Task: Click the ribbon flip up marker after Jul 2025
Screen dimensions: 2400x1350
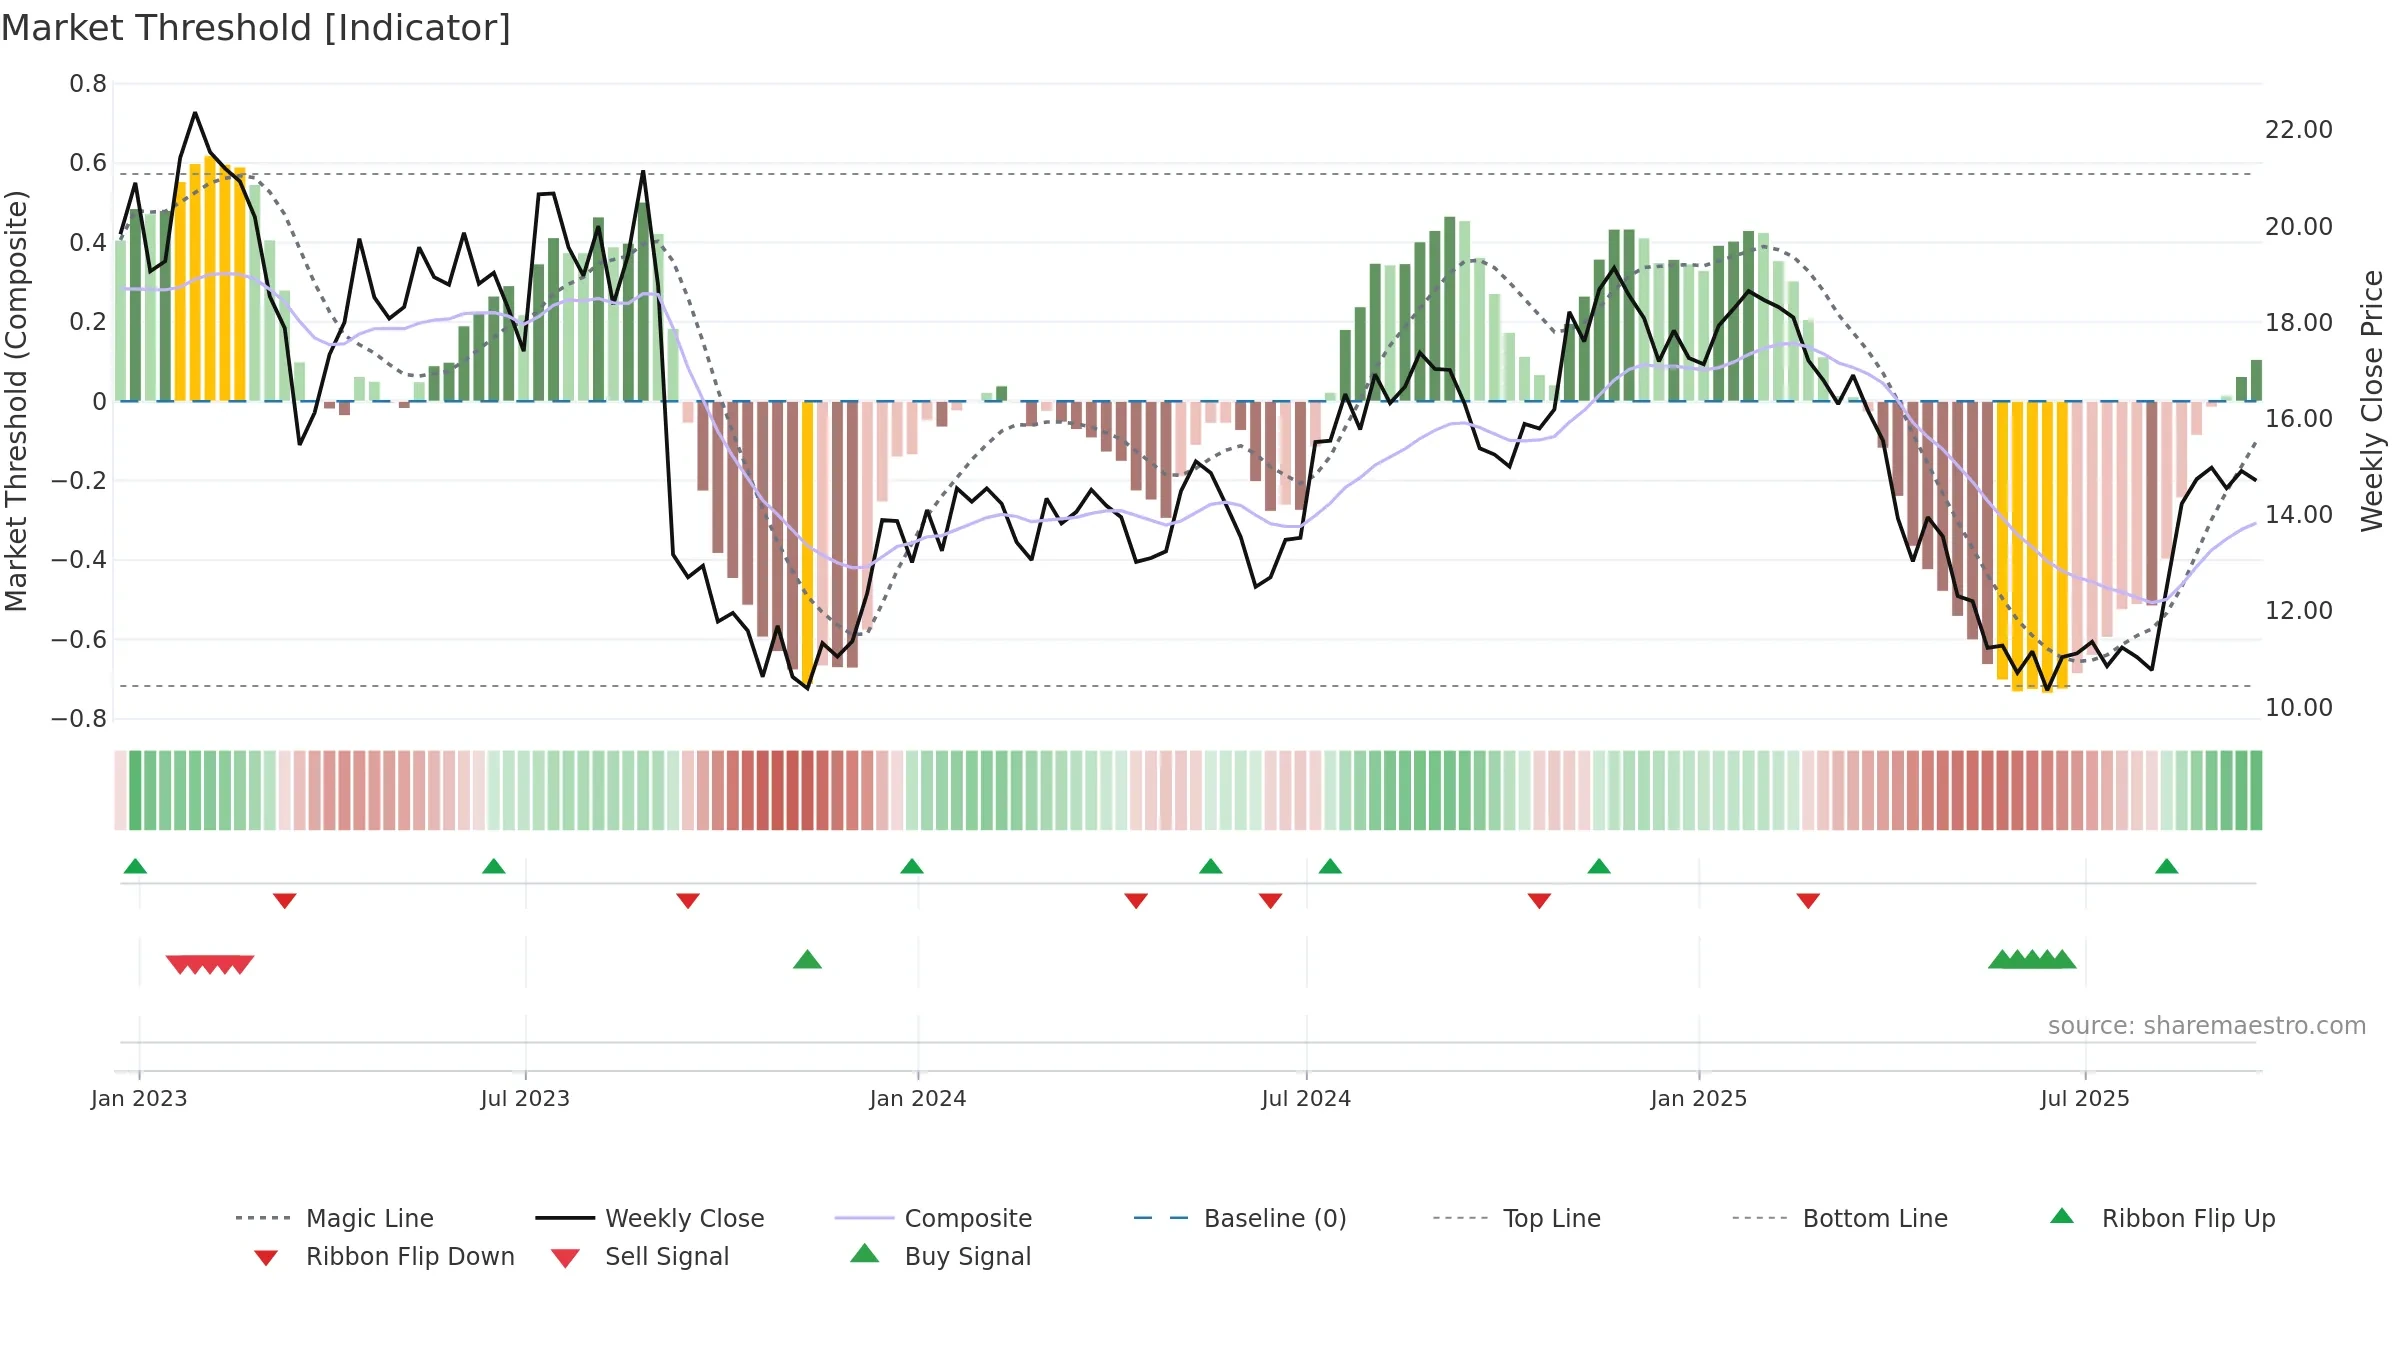Action: [x=2167, y=866]
